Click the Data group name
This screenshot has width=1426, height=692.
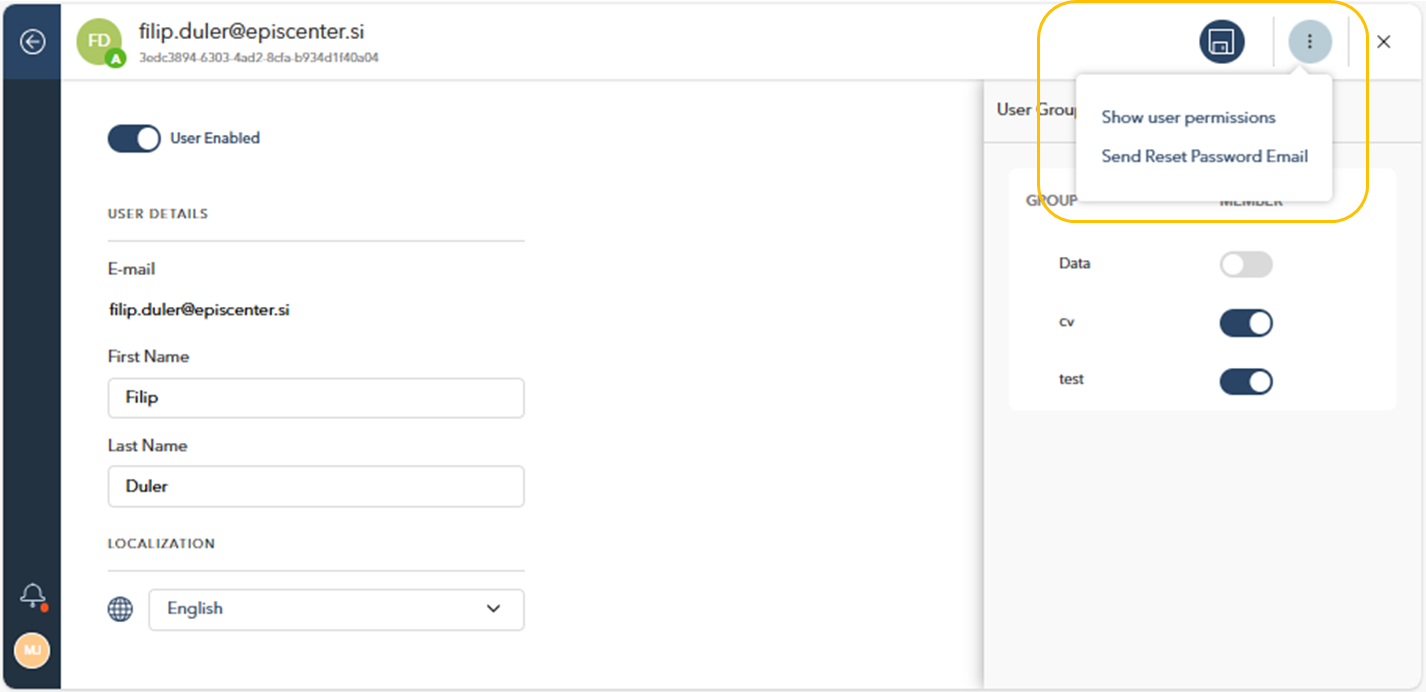pyautogui.click(x=1074, y=264)
